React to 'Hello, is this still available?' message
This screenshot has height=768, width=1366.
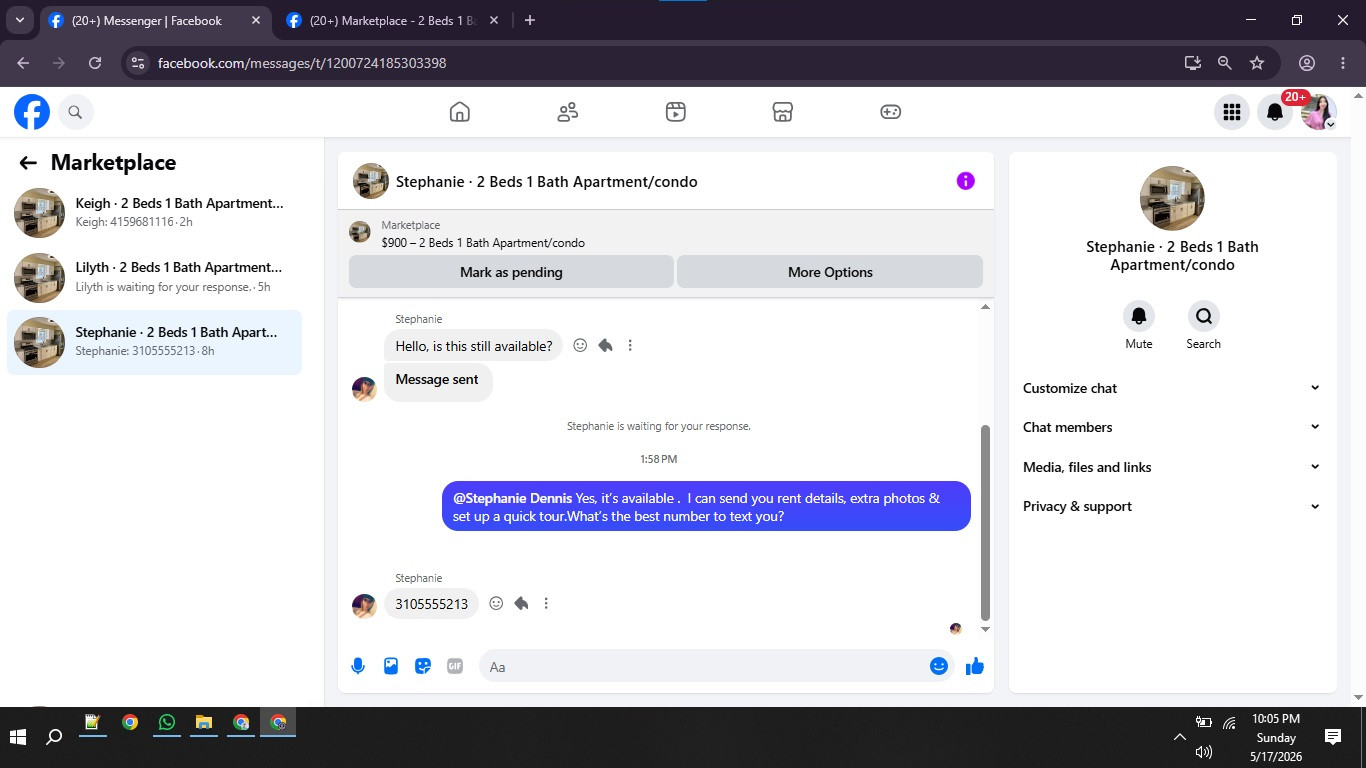pos(580,345)
